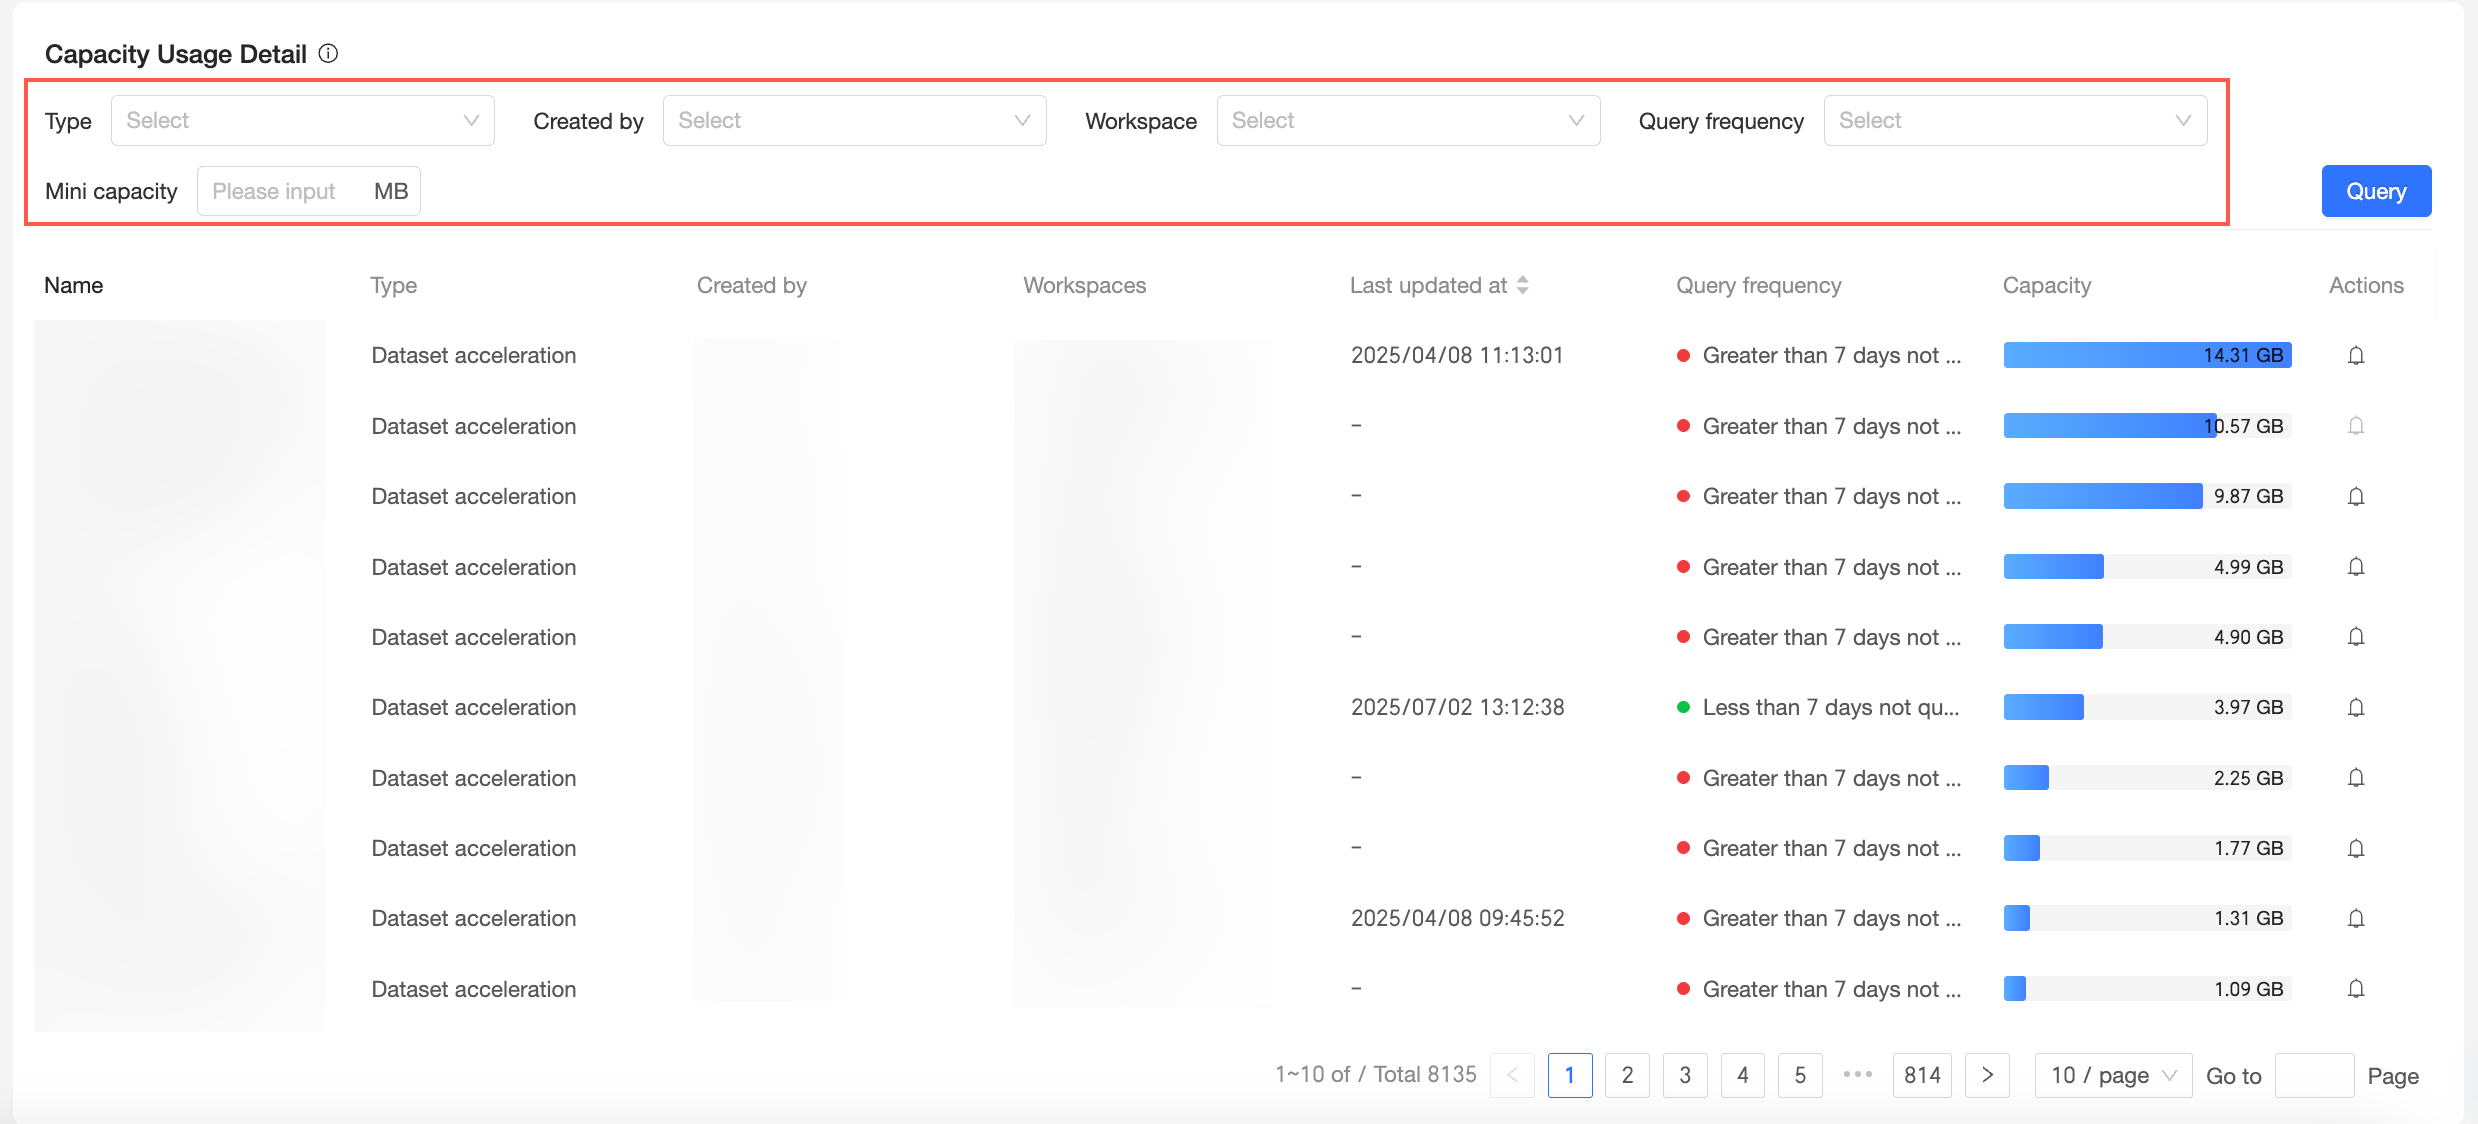
Task: Click the bell icon for 4.99 GB row
Action: [2355, 567]
